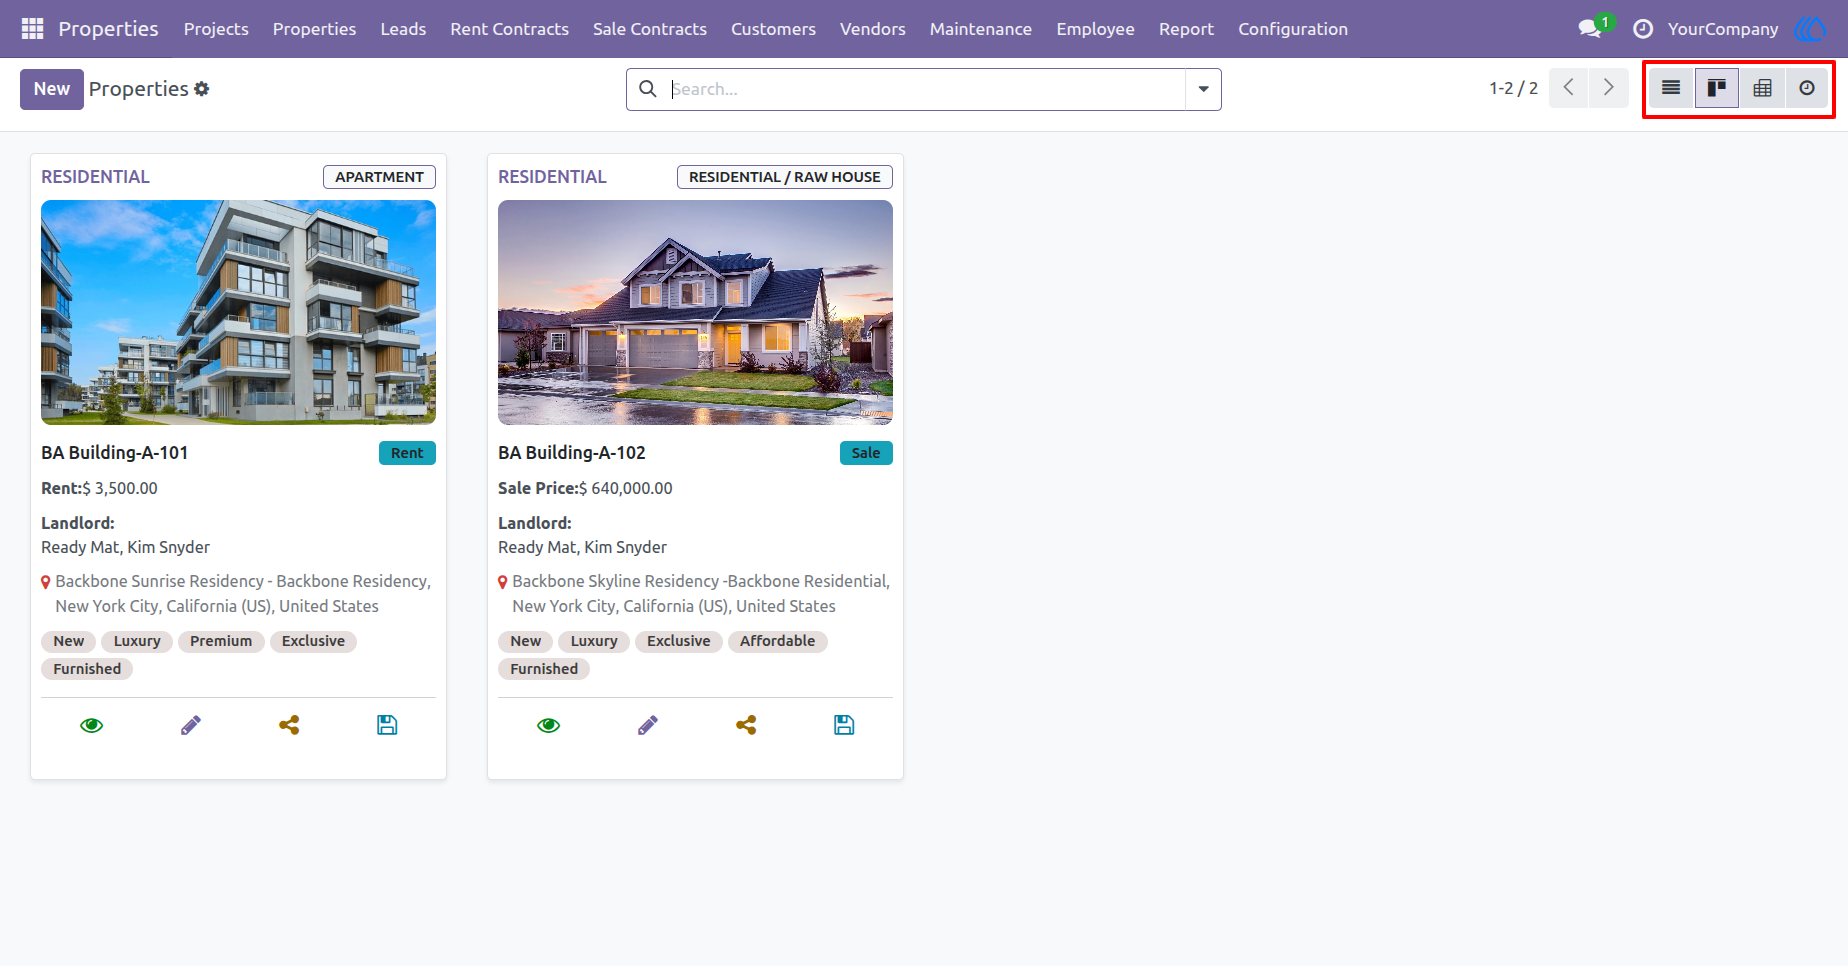Open the Leads menu
The height and width of the screenshot is (966, 1848).
point(403,29)
